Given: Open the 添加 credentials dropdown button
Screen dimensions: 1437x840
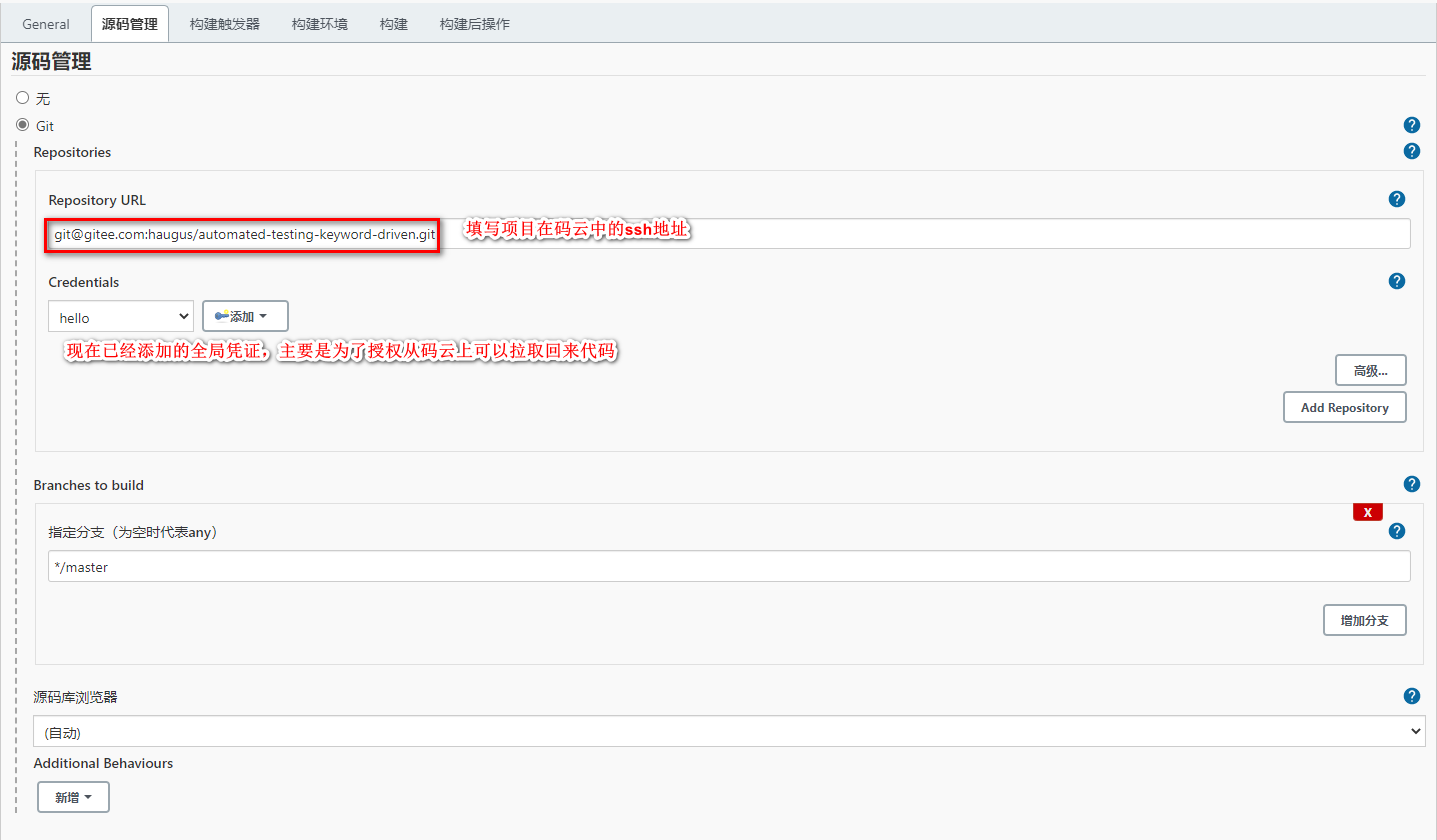Looking at the screenshot, I should click(245, 316).
